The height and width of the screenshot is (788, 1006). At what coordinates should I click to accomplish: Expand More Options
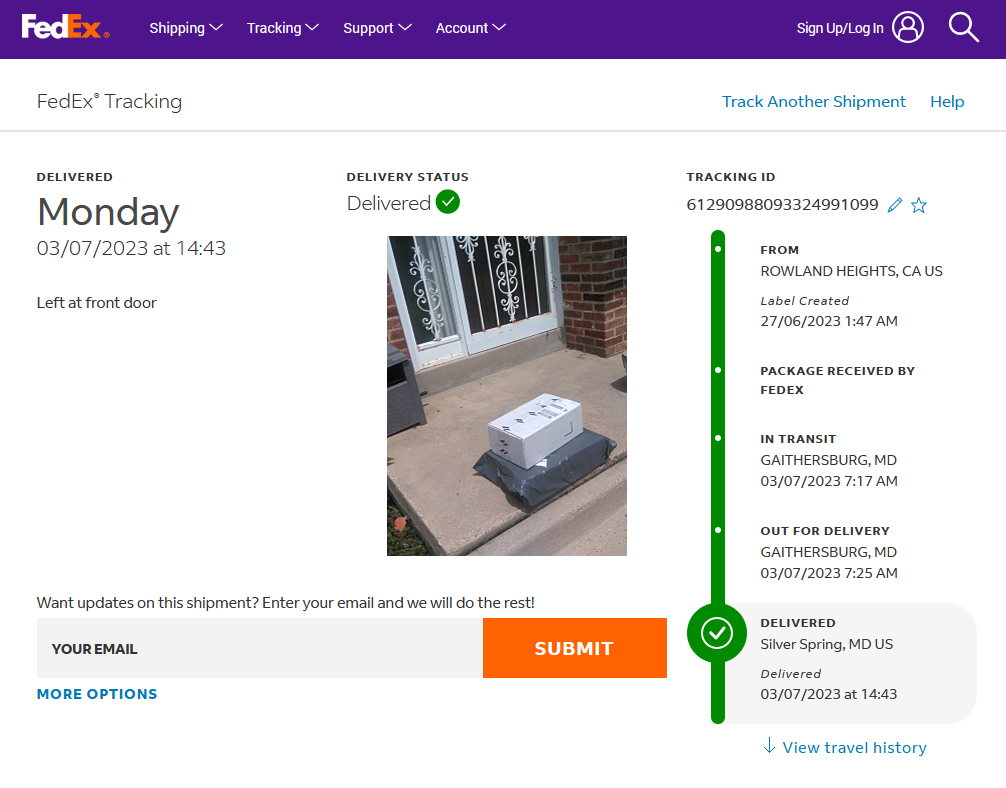[97, 694]
